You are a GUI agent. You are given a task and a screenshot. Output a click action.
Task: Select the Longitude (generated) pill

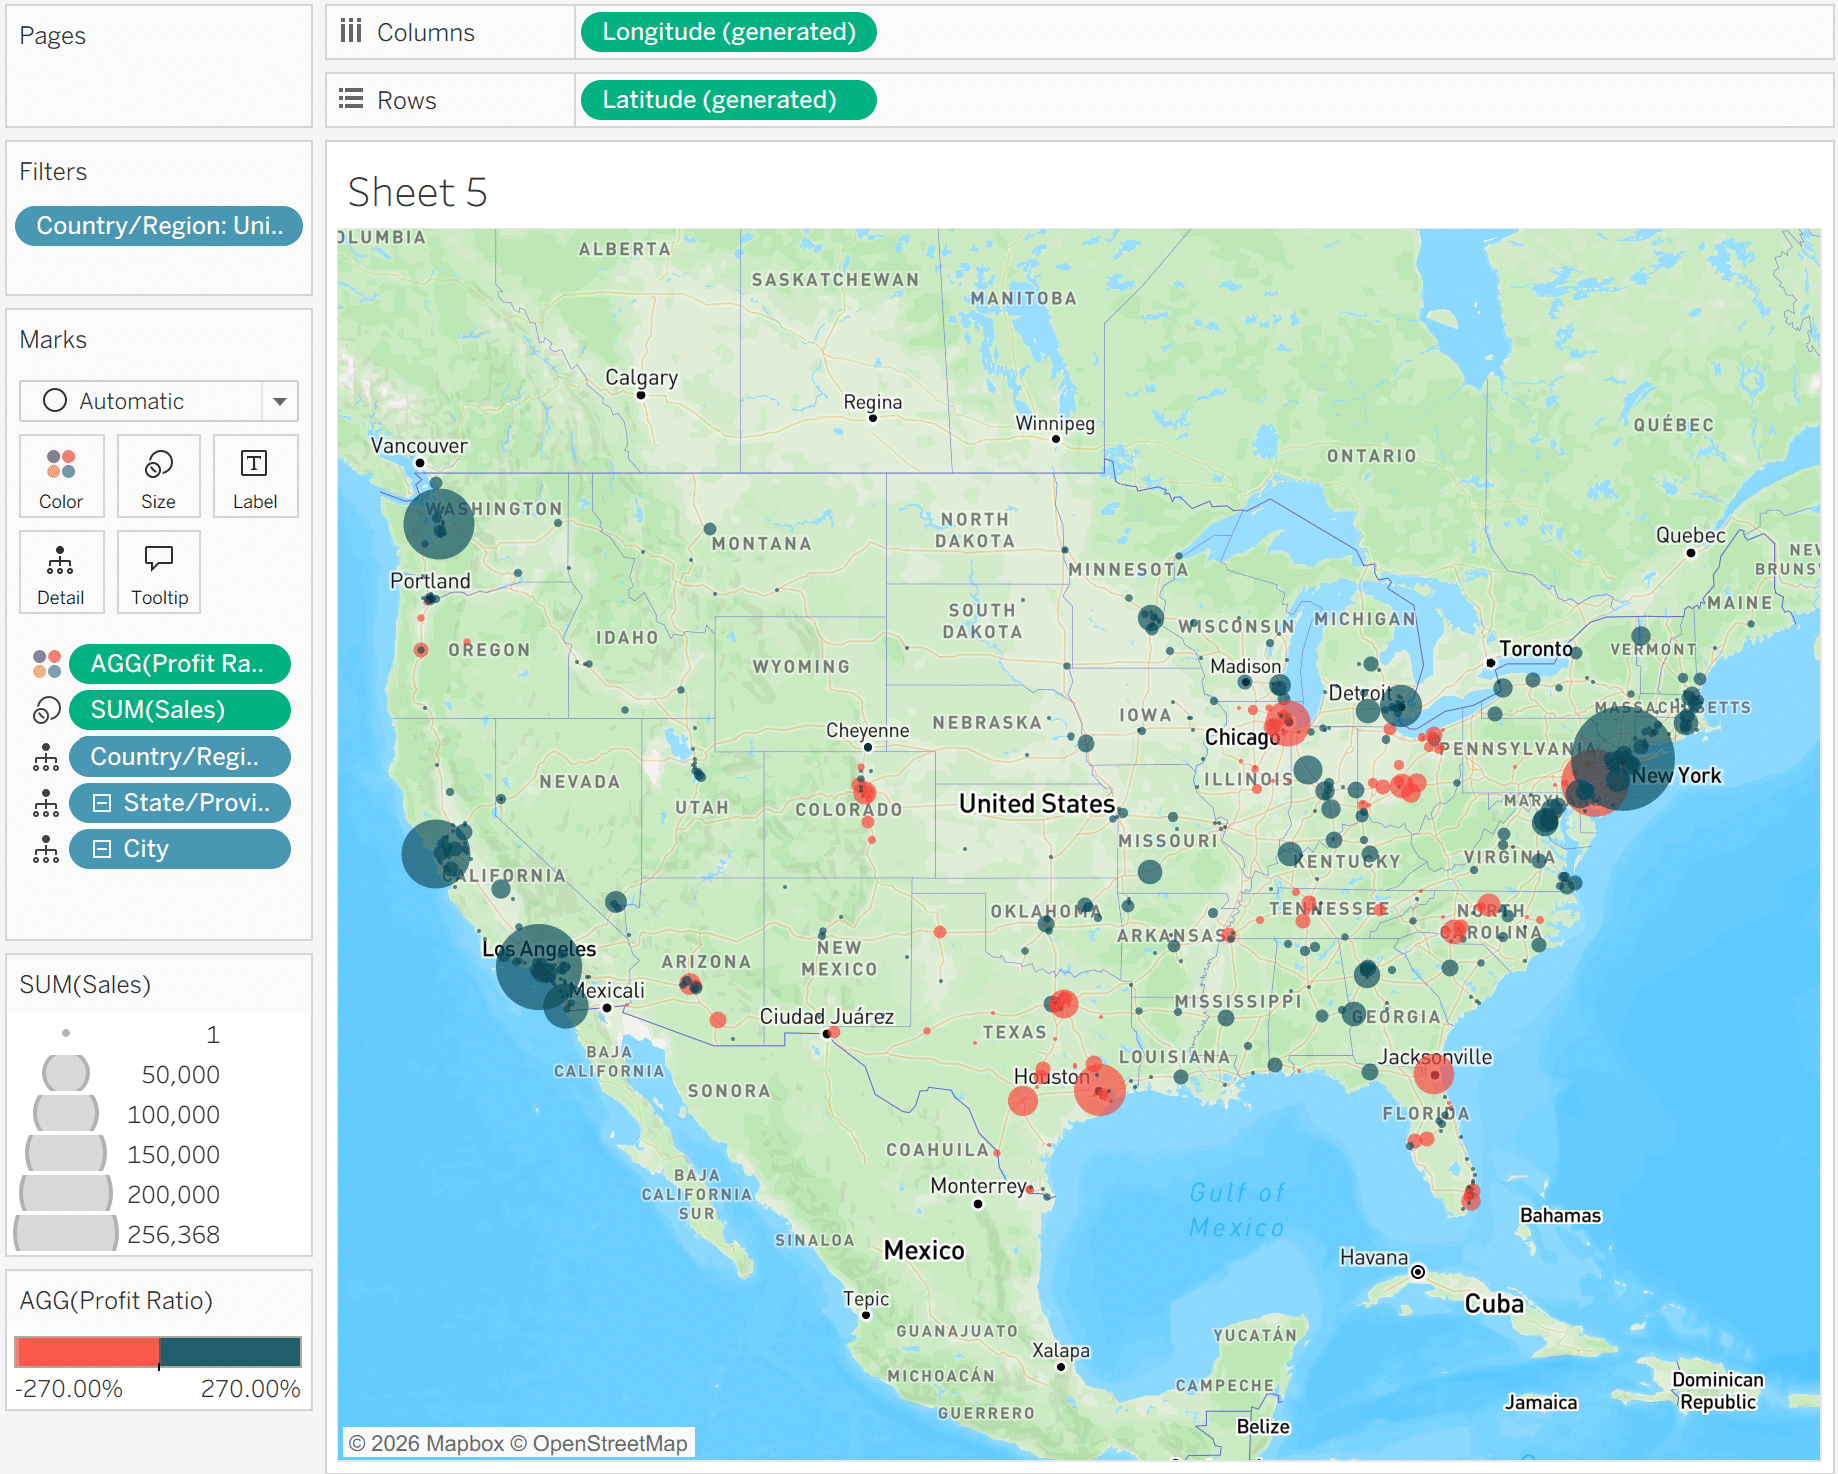pos(729,32)
